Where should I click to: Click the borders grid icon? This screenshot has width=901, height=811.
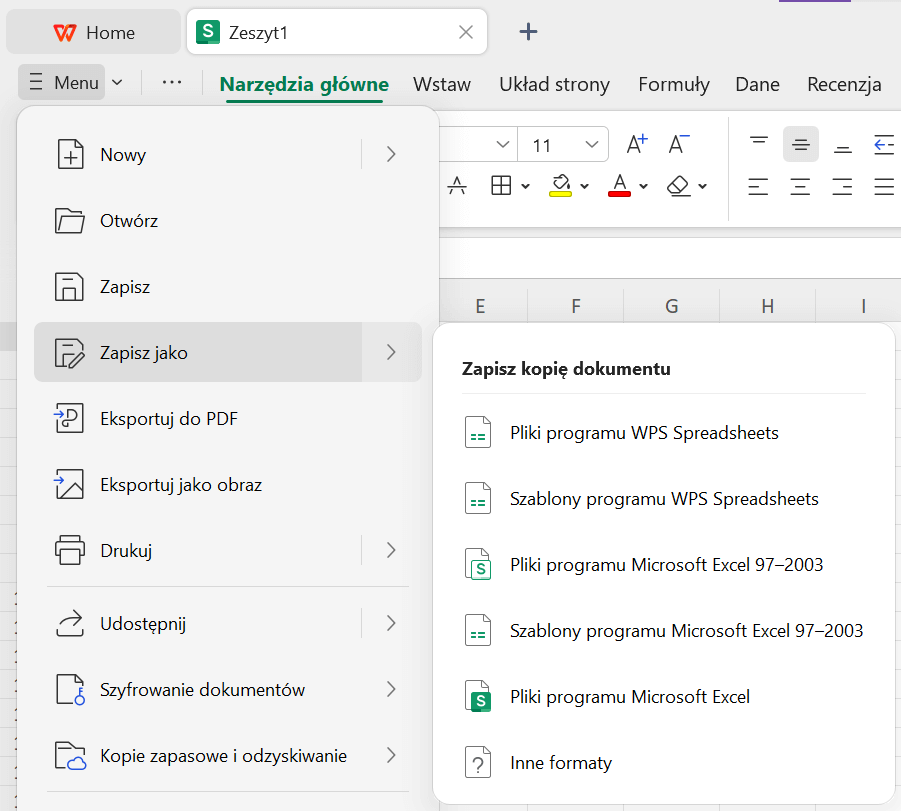501,186
